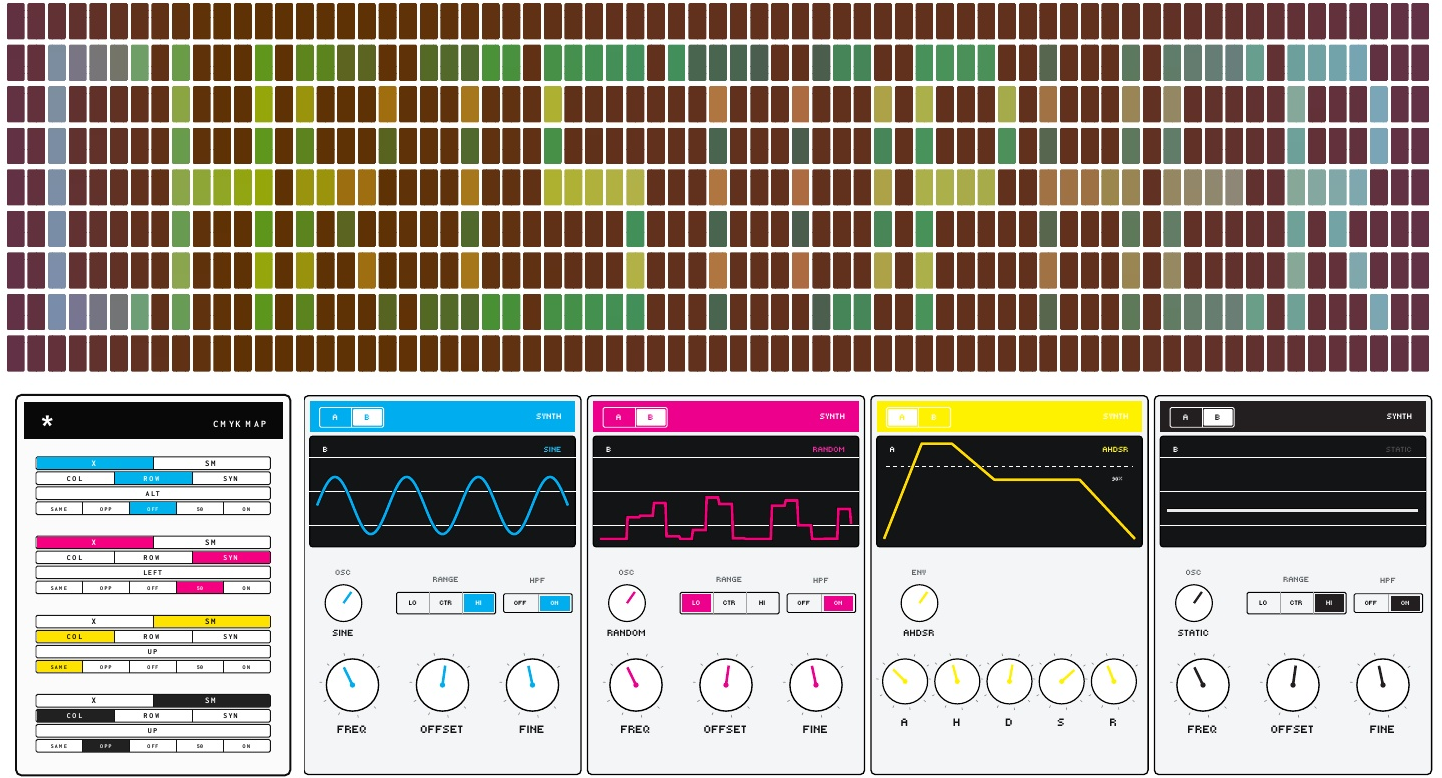The height and width of the screenshot is (778, 1442).
Task: Set black synth RANGE to CTR
Action: (1296, 603)
